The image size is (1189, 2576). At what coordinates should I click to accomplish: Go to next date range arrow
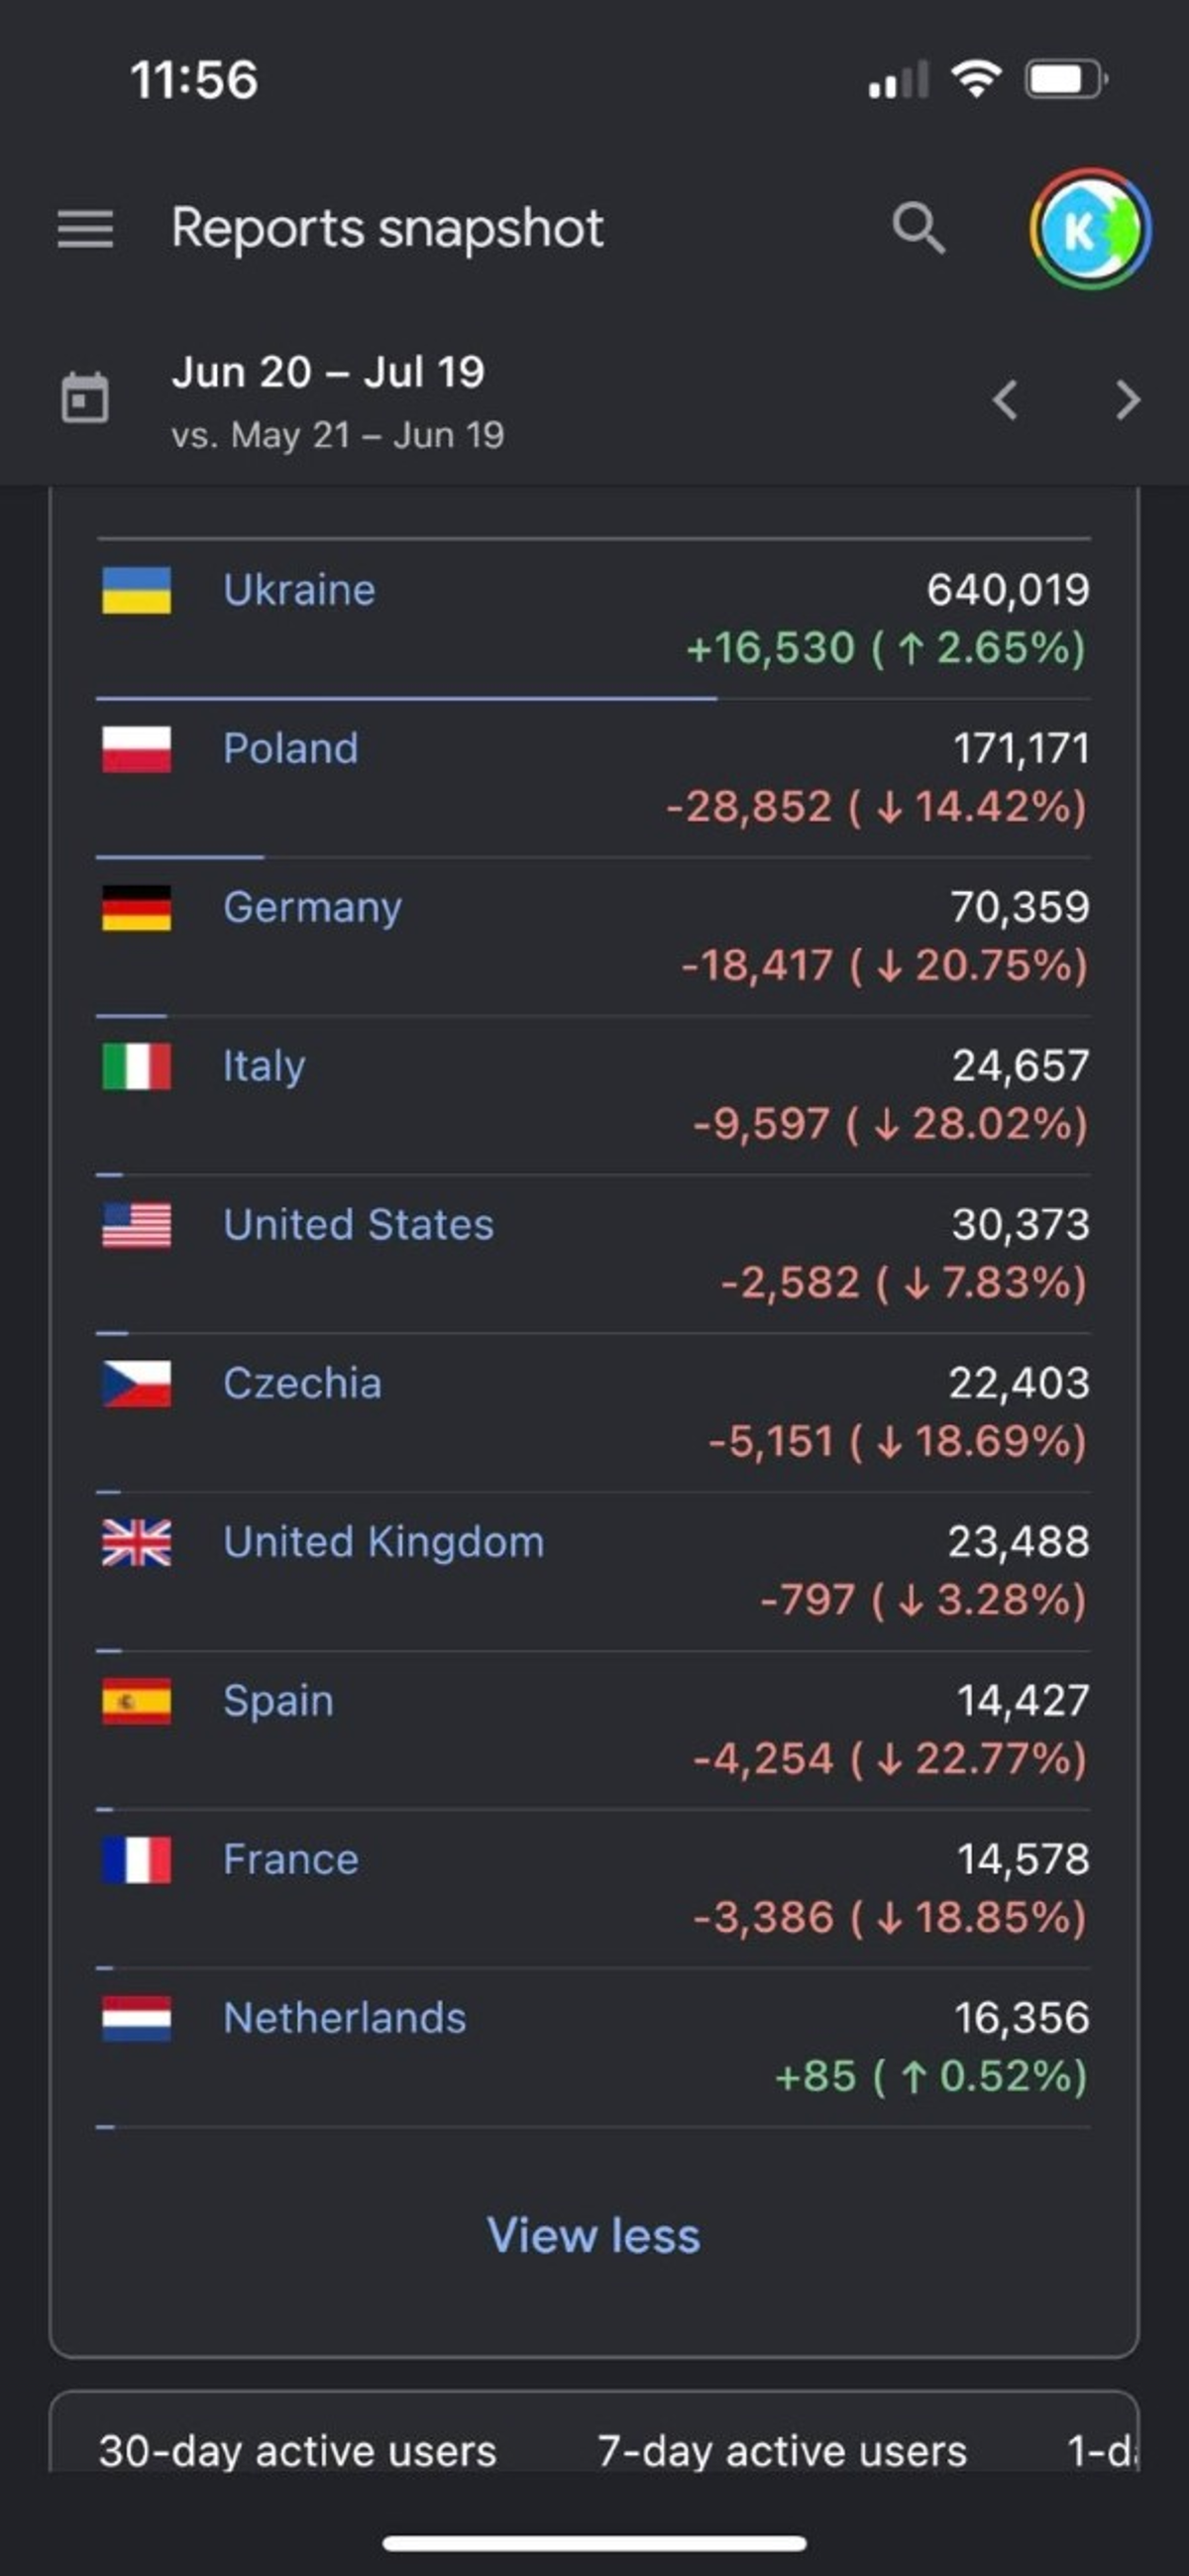pyautogui.click(x=1128, y=400)
